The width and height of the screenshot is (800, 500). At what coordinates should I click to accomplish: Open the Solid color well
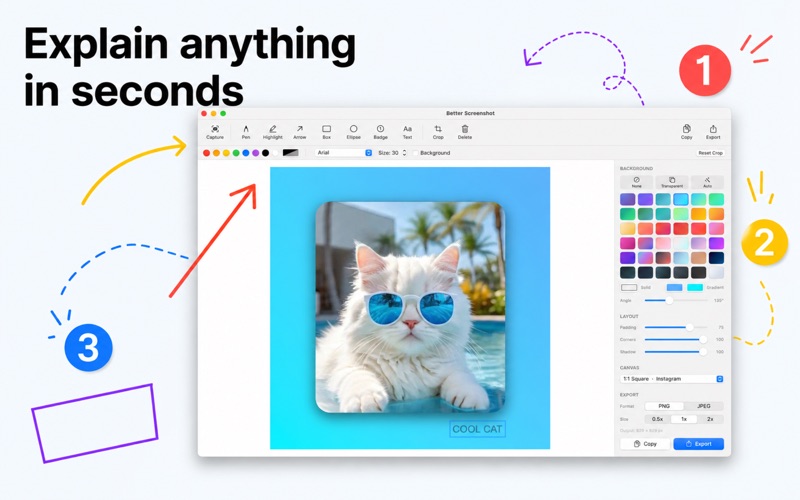[x=629, y=288]
